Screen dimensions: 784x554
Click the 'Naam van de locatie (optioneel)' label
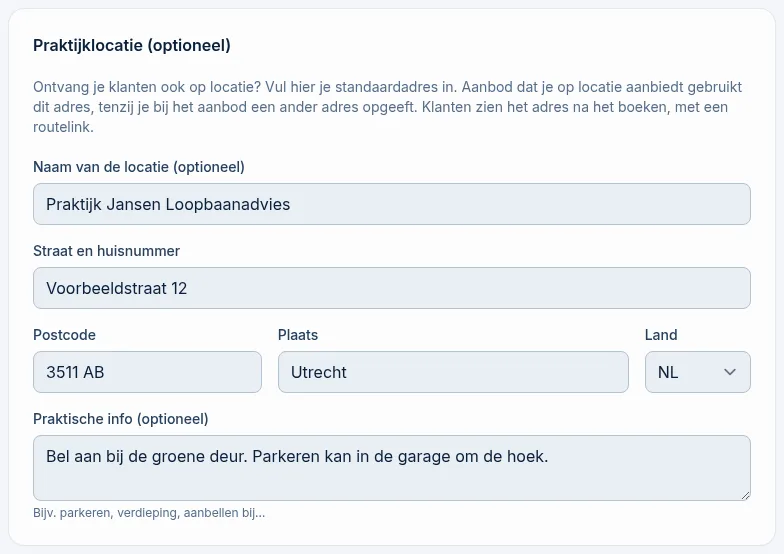[138, 167]
